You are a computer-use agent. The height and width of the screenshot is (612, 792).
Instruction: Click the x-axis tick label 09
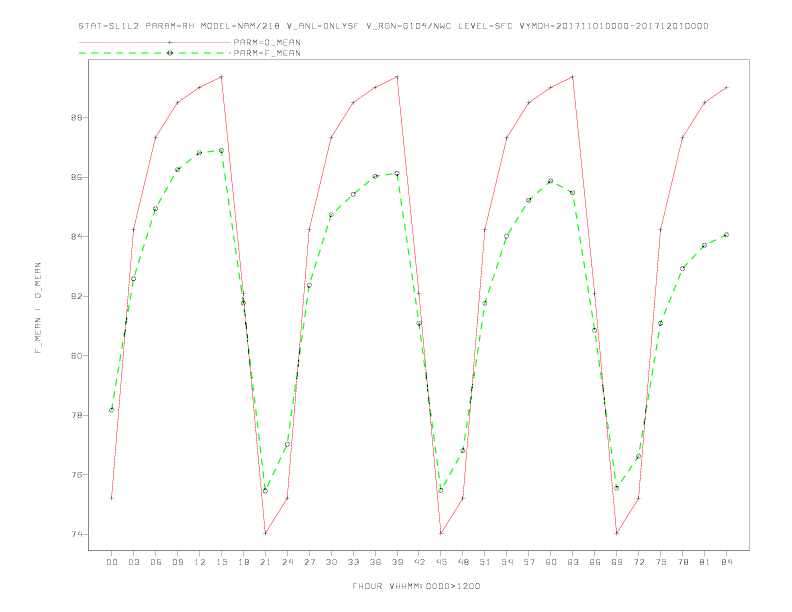178,562
